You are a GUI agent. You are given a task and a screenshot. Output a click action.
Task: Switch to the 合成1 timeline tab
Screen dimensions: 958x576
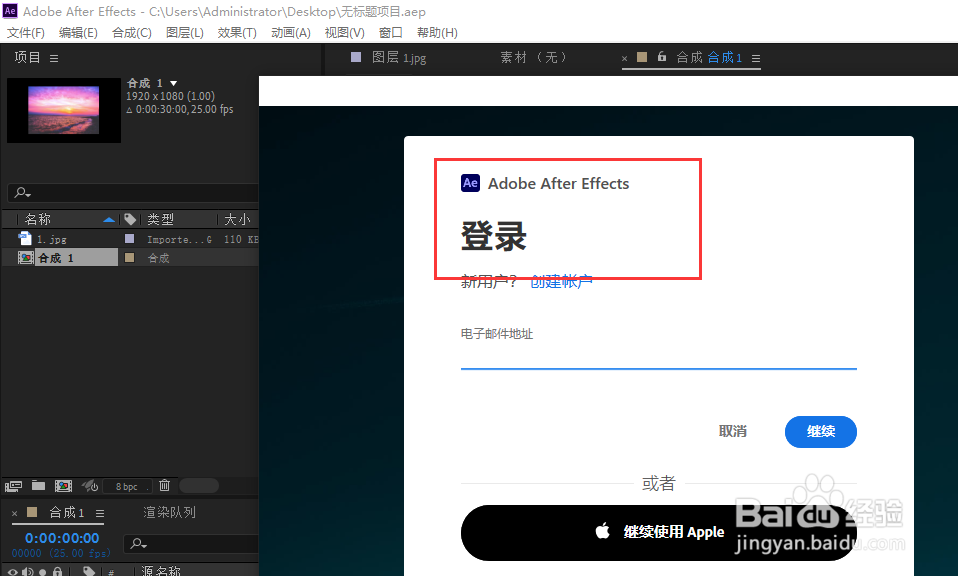point(67,512)
